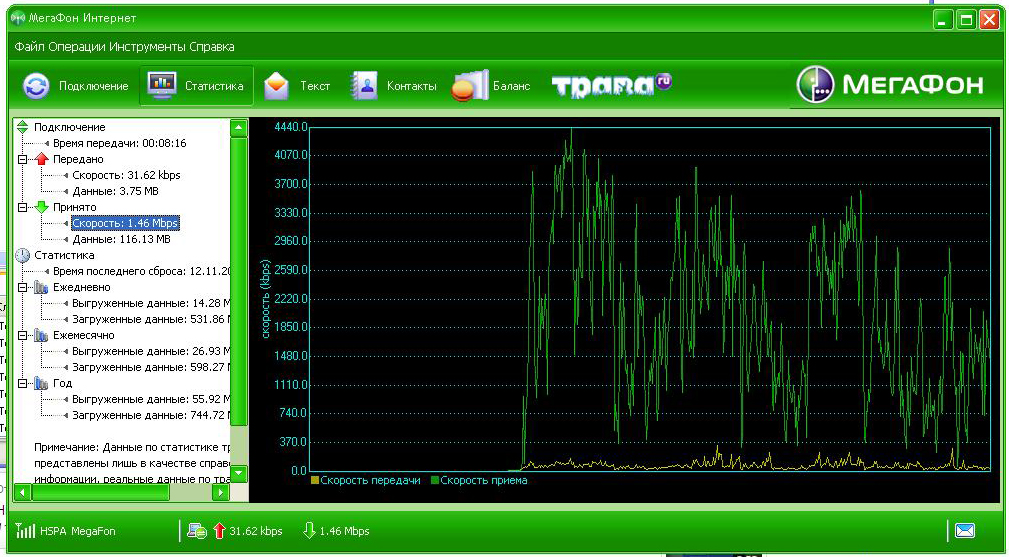The image size is (1009, 557).
Task: Click the Скорость передачи legend label
Action: point(371,480)
